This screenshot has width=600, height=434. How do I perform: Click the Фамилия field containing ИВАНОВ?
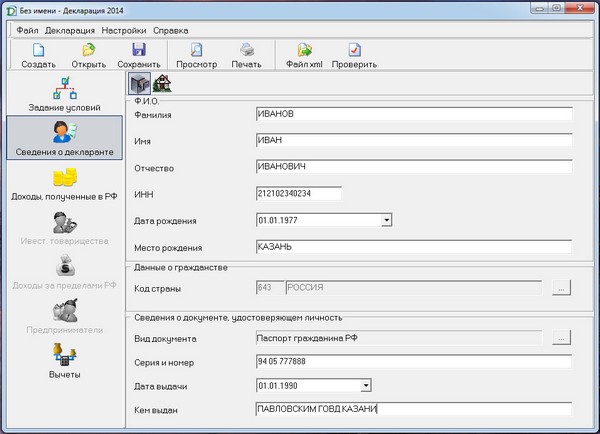(x=414, y=114)
